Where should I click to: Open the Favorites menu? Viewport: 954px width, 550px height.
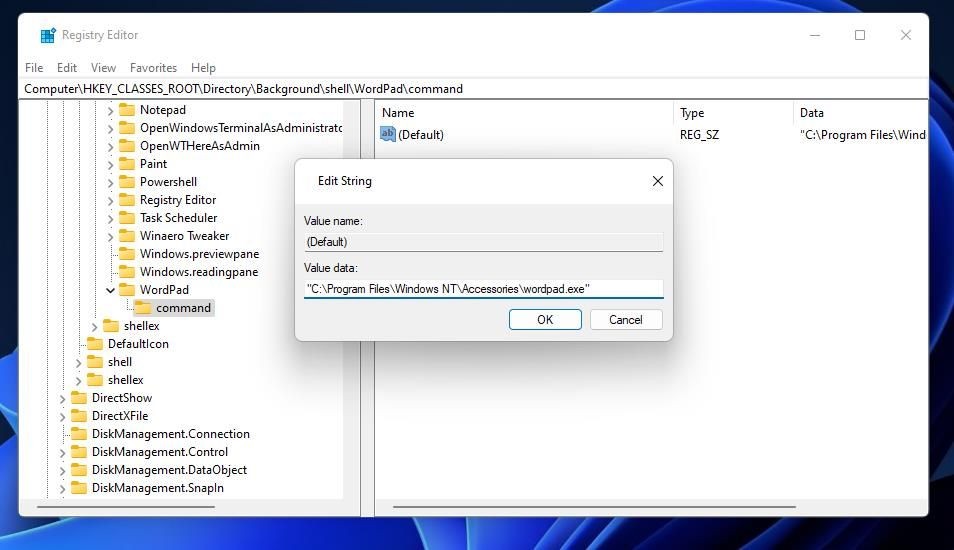(153, 68)
